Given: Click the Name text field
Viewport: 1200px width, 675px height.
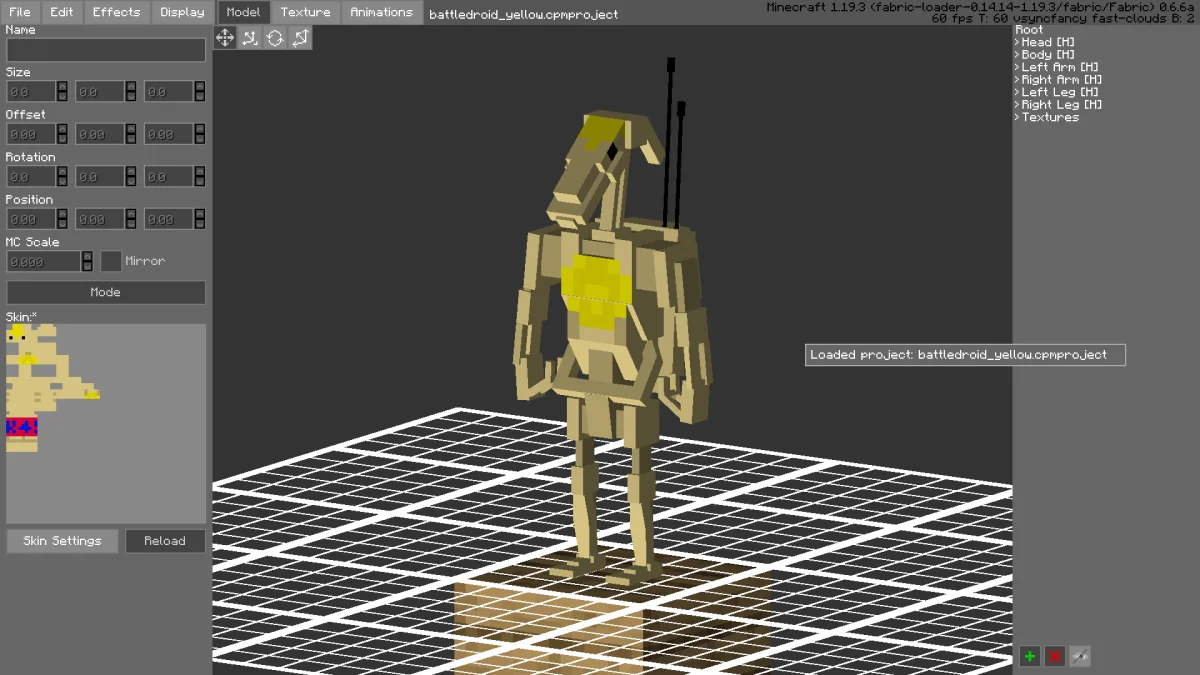Looking at the screenshot, I should (106, 50).
